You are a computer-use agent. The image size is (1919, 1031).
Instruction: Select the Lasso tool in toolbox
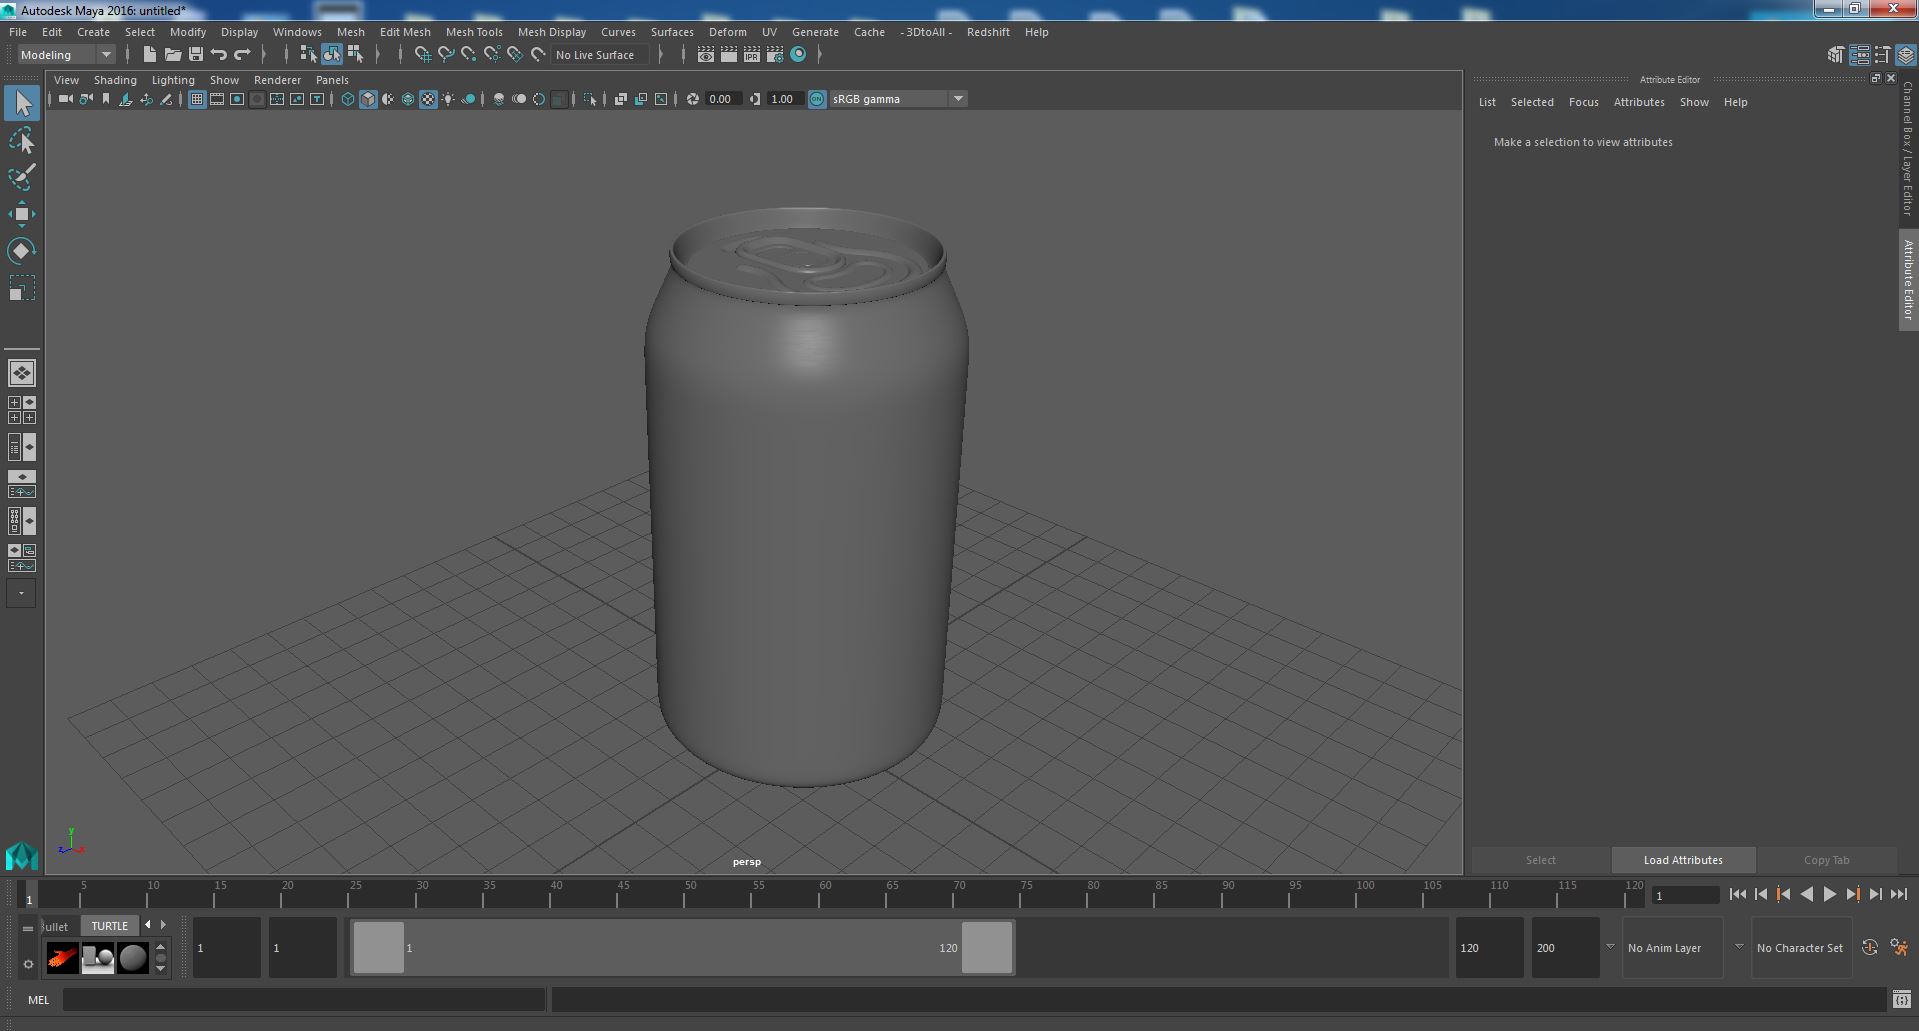coord(21,141)
